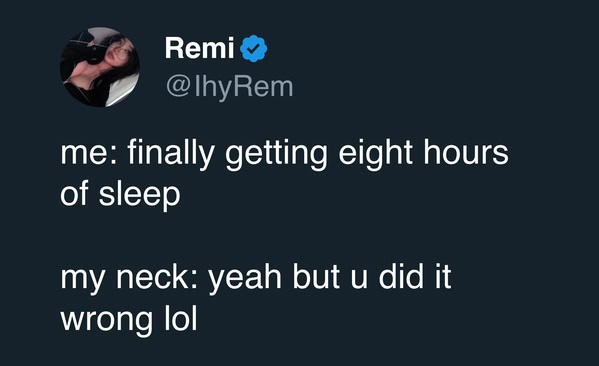Click the word "finally" in the tweet

coord(170,153)
